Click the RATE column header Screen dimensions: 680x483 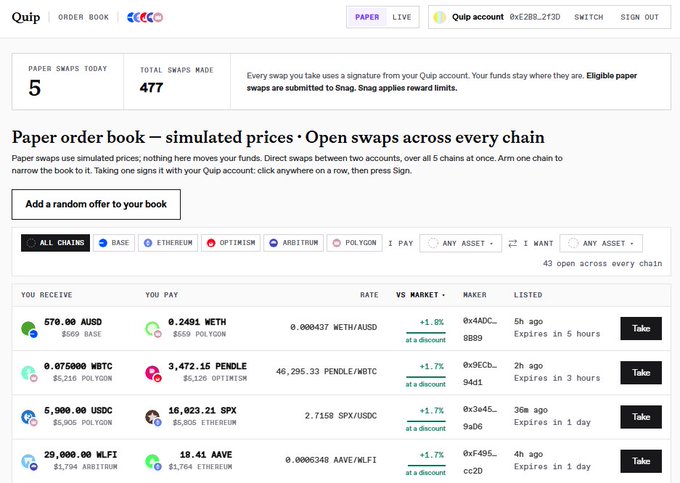[369, 295]
